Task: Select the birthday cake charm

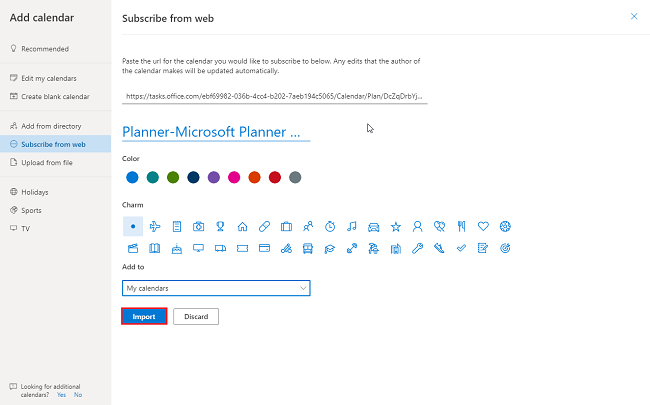Action: coord(177,248)
